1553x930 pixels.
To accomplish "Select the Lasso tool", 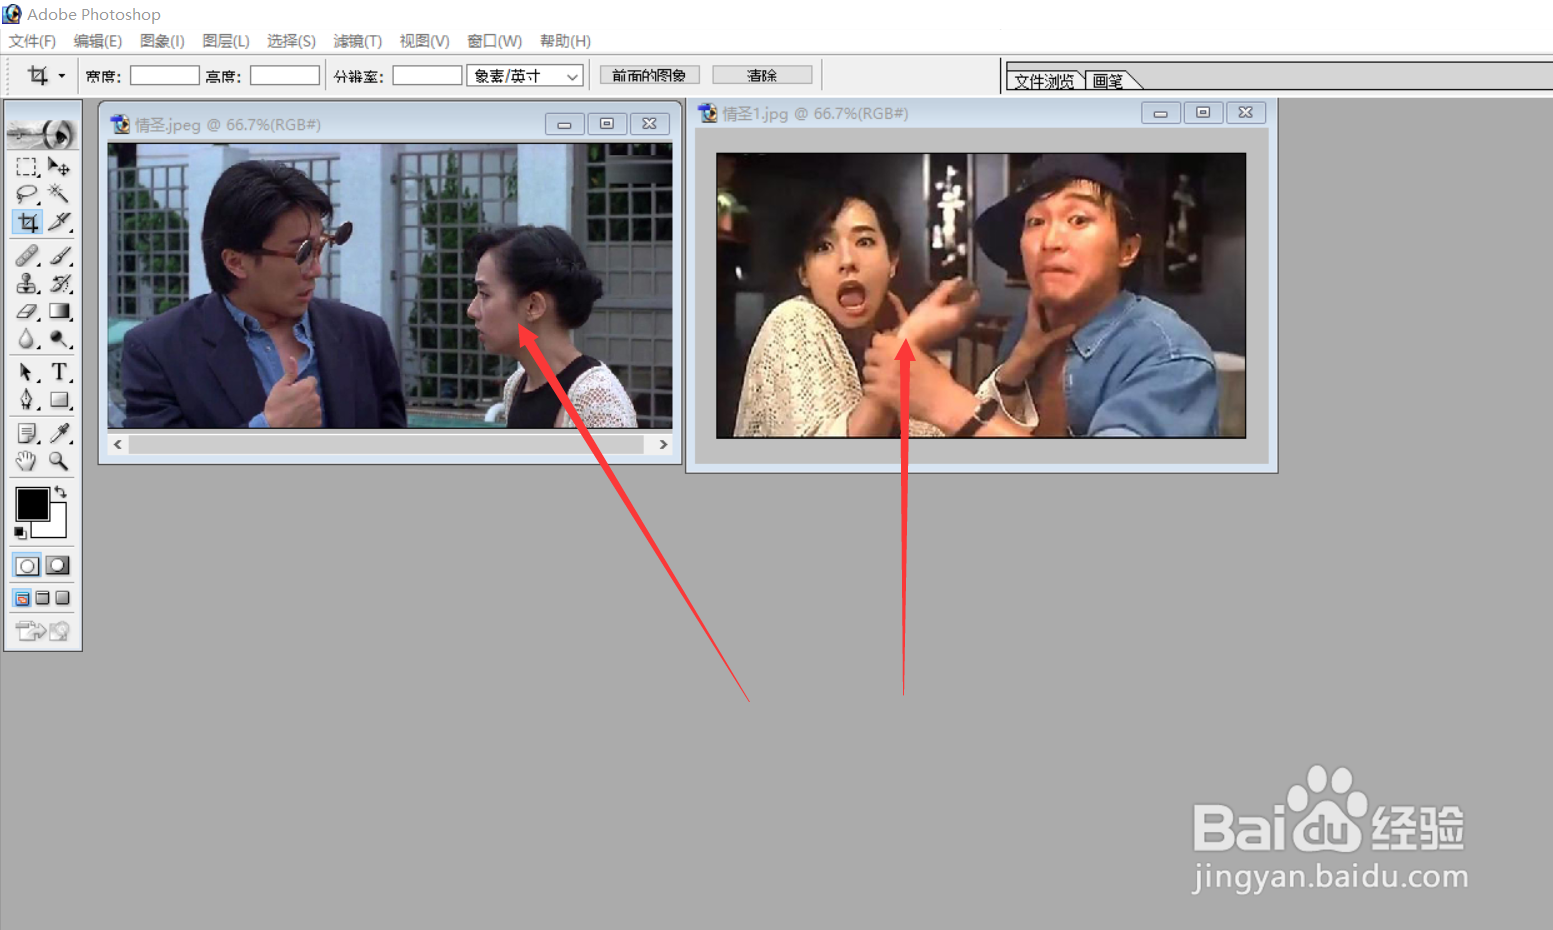I will 27,194.
